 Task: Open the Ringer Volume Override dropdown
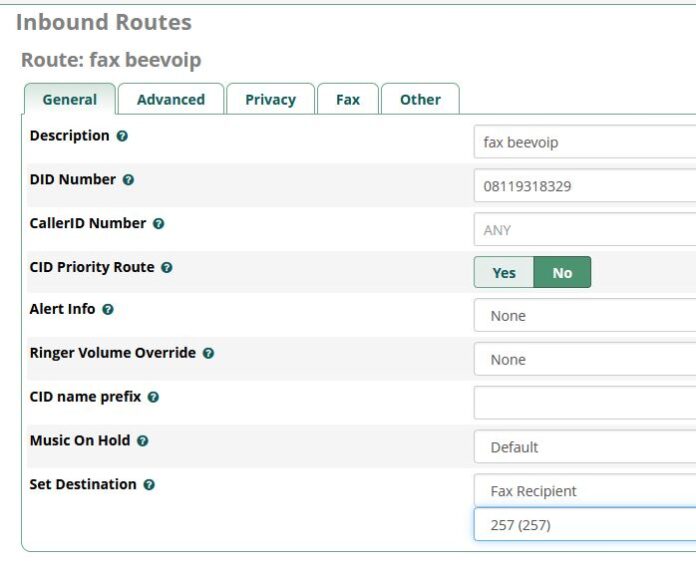click(x=585, y=359)
